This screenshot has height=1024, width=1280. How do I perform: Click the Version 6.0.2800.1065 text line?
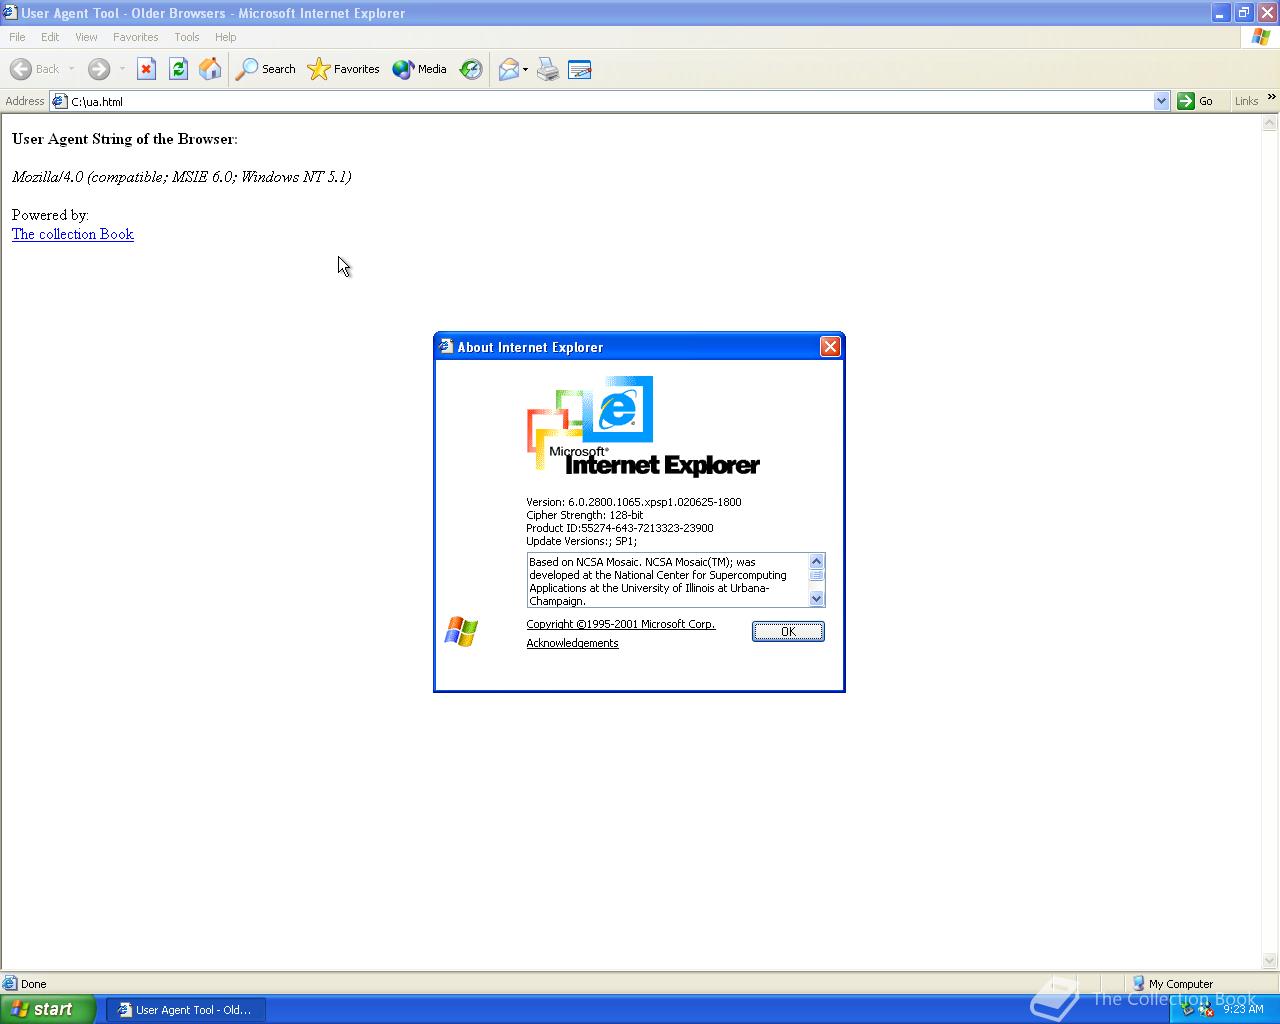pos(634,502)
